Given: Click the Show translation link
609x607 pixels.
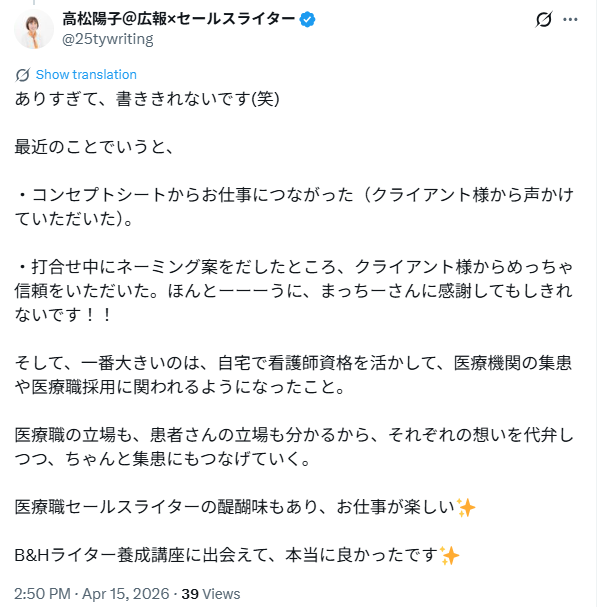Looking at the screenshot, I should coord(86,75).
